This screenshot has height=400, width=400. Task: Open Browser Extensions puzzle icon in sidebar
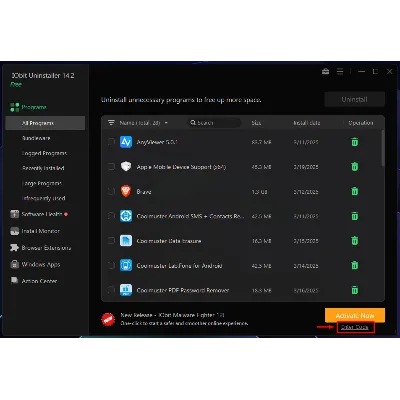pos(14,248)
